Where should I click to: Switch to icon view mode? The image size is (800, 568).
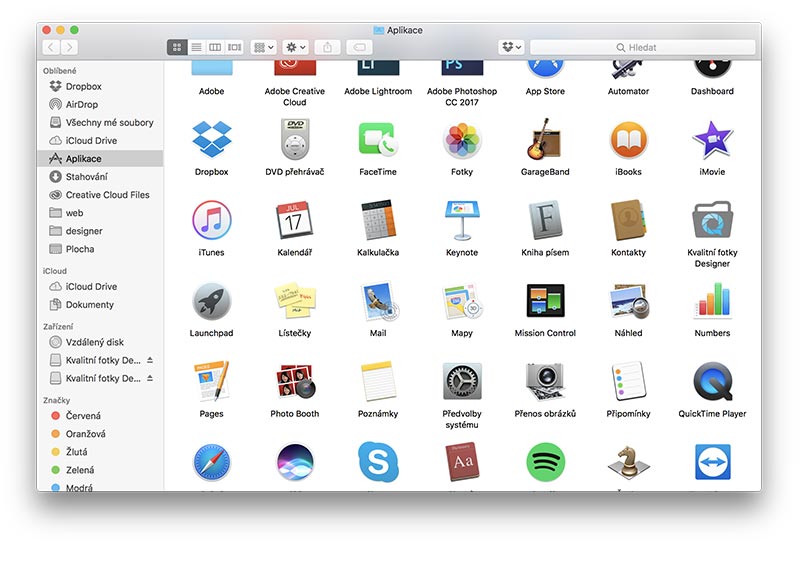click(177, 47)
